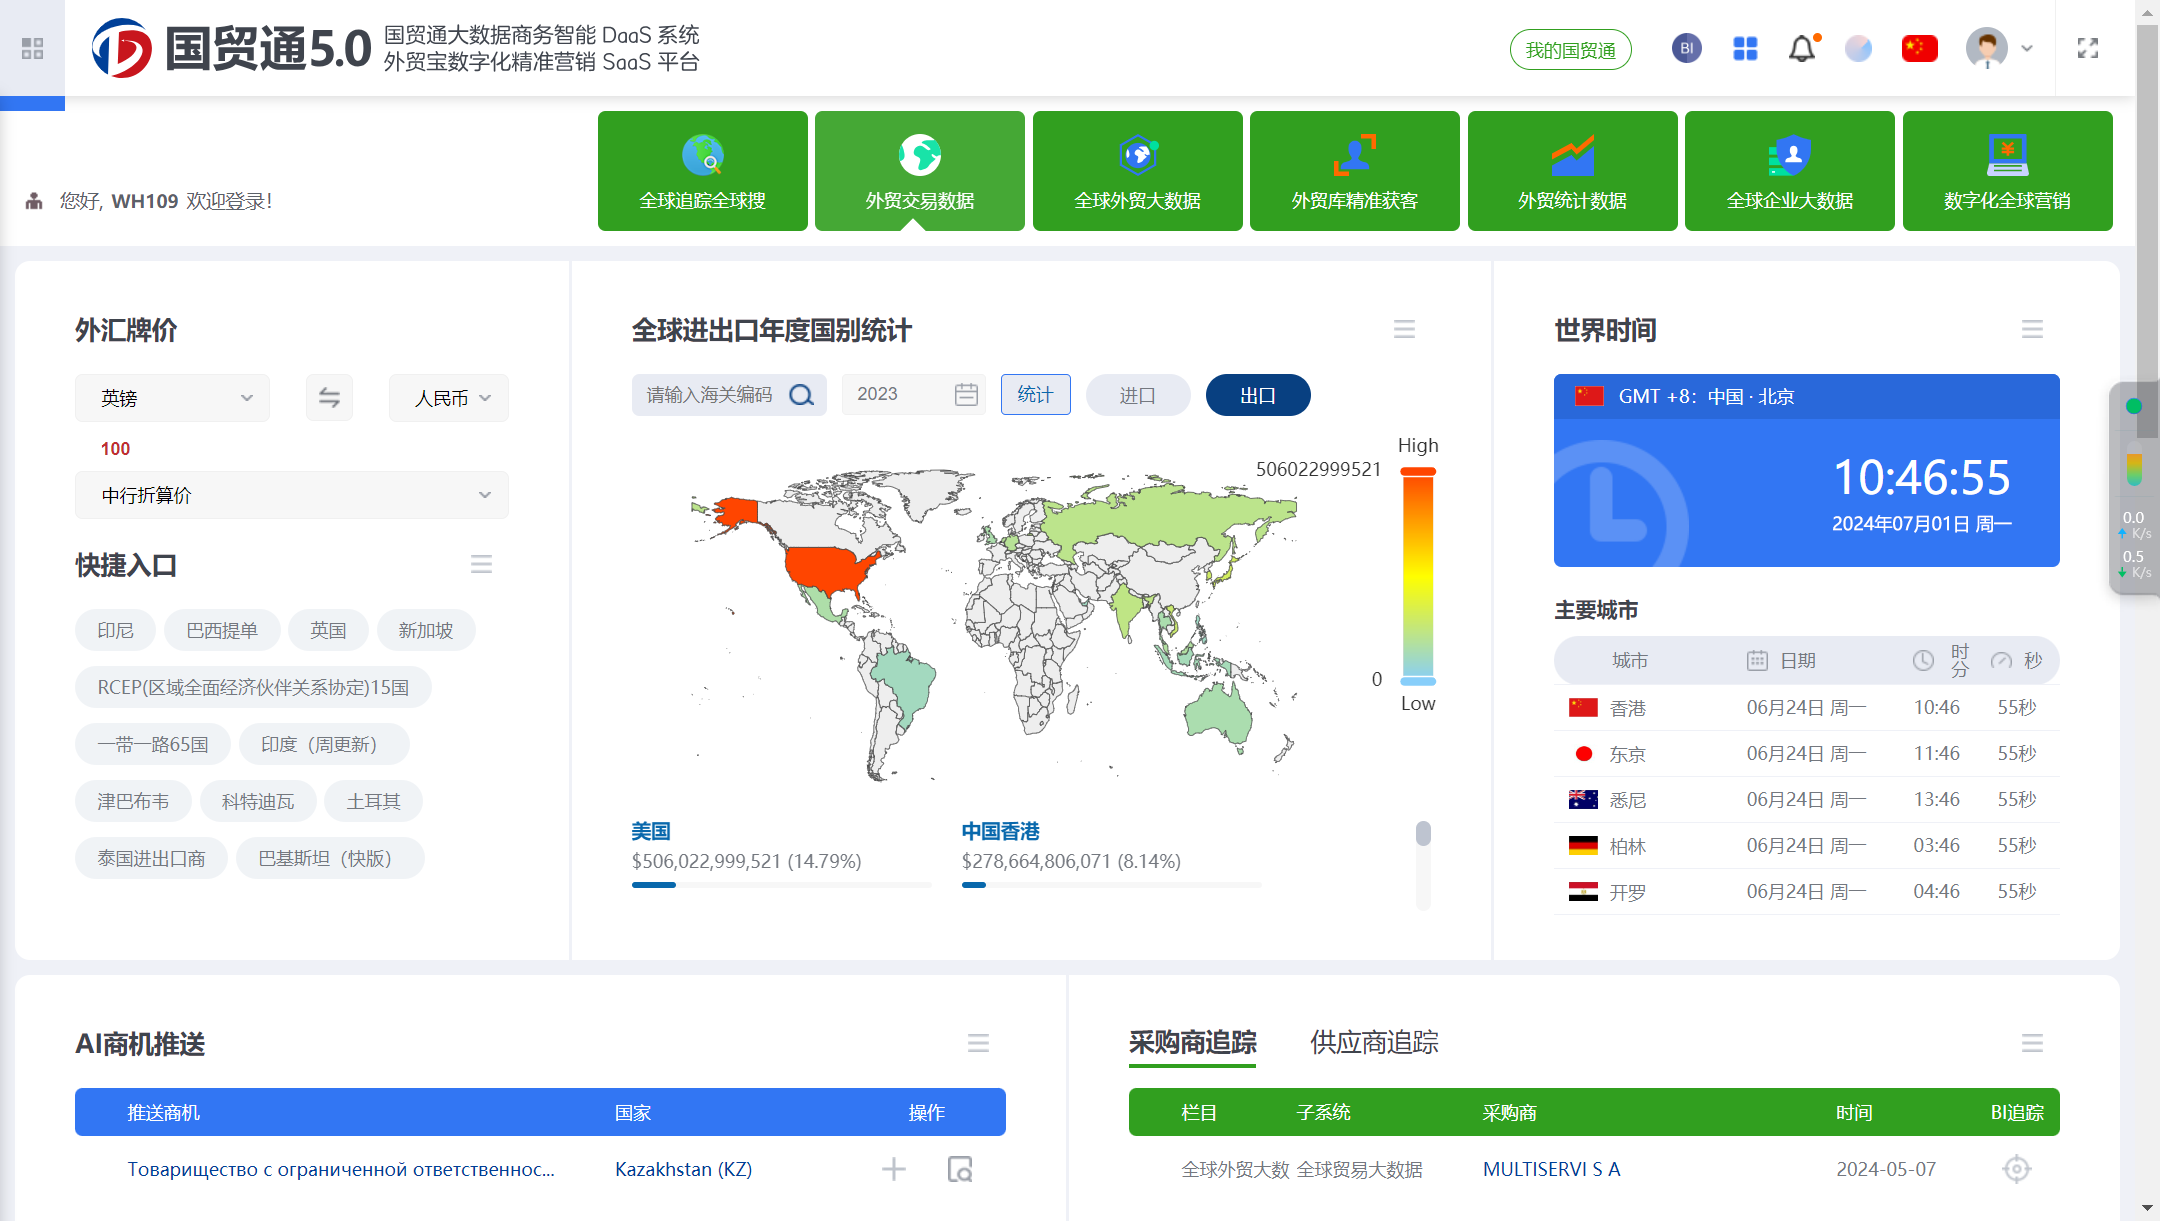Toggle map to 出口 export view
This screenshot has height=1221, width=2160.
click(x=1257, y=395)
